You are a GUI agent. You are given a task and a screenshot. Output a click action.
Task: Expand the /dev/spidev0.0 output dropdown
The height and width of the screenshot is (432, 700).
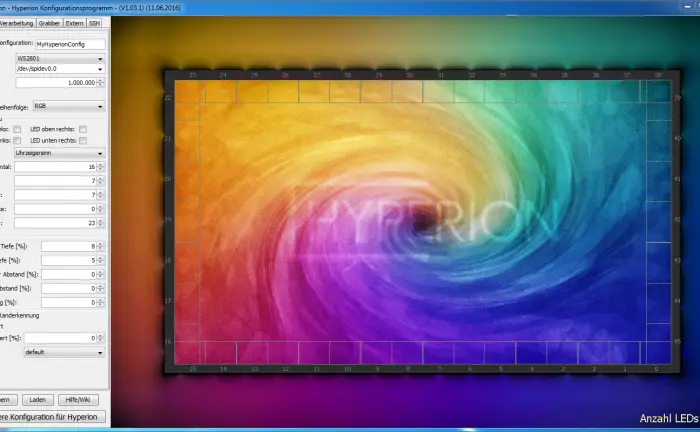tap(60, 69)
